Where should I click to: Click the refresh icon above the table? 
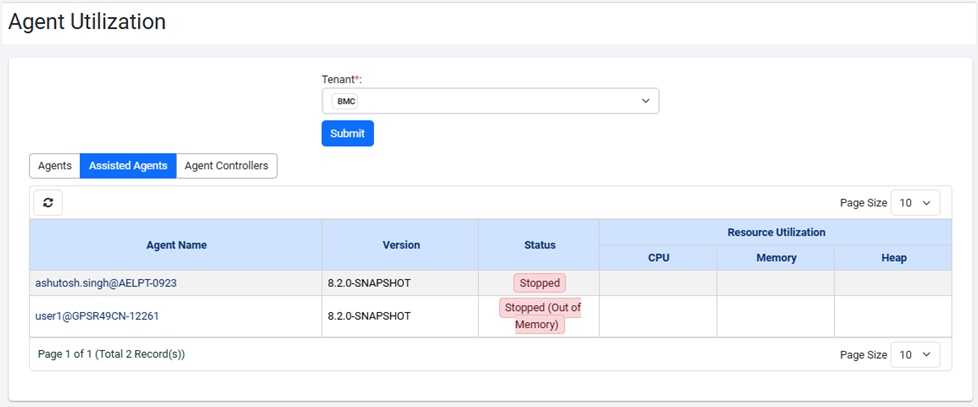pos(47,202)
